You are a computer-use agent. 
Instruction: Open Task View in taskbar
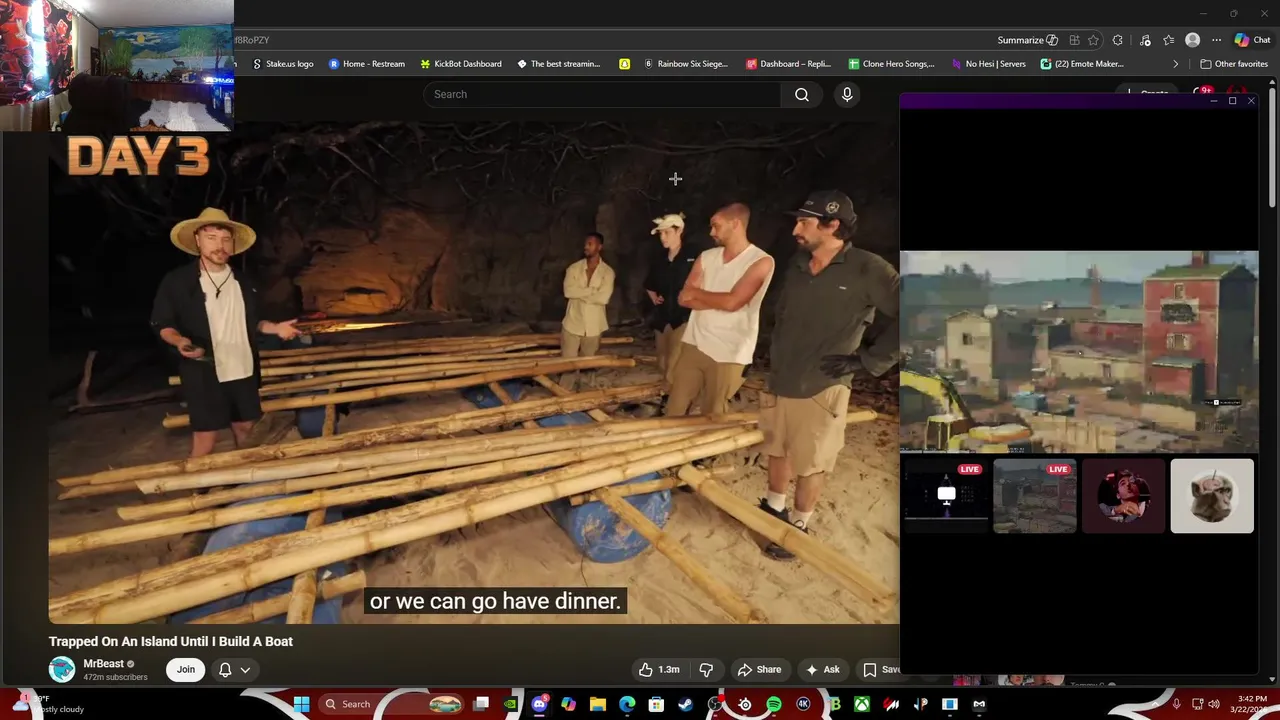[x=481, y=704]
